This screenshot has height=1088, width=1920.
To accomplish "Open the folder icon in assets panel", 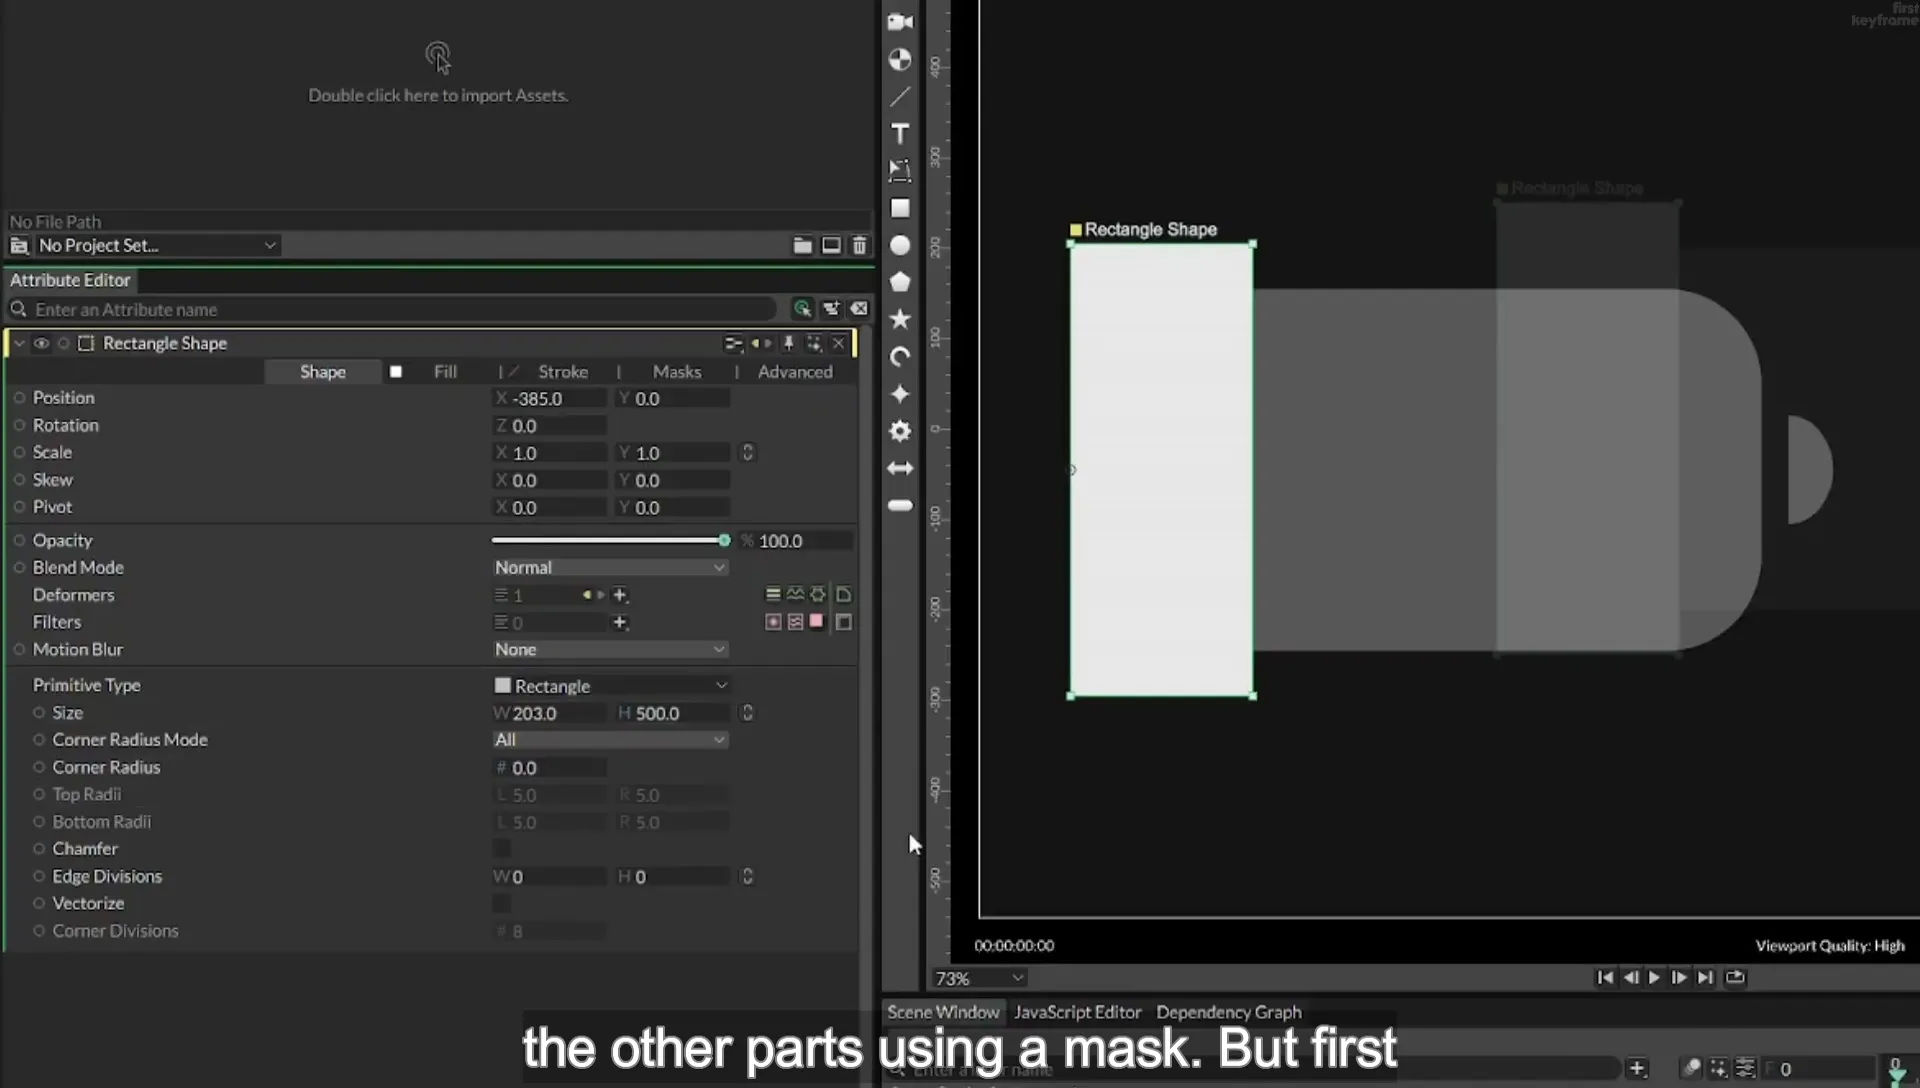I will click(802, 245).
